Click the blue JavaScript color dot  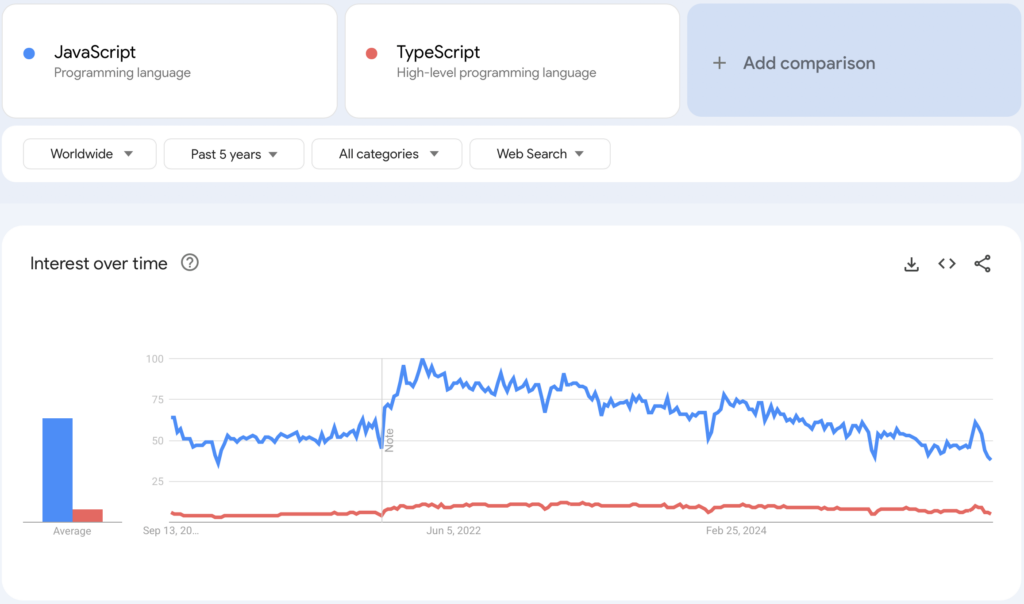coord(29,53)
